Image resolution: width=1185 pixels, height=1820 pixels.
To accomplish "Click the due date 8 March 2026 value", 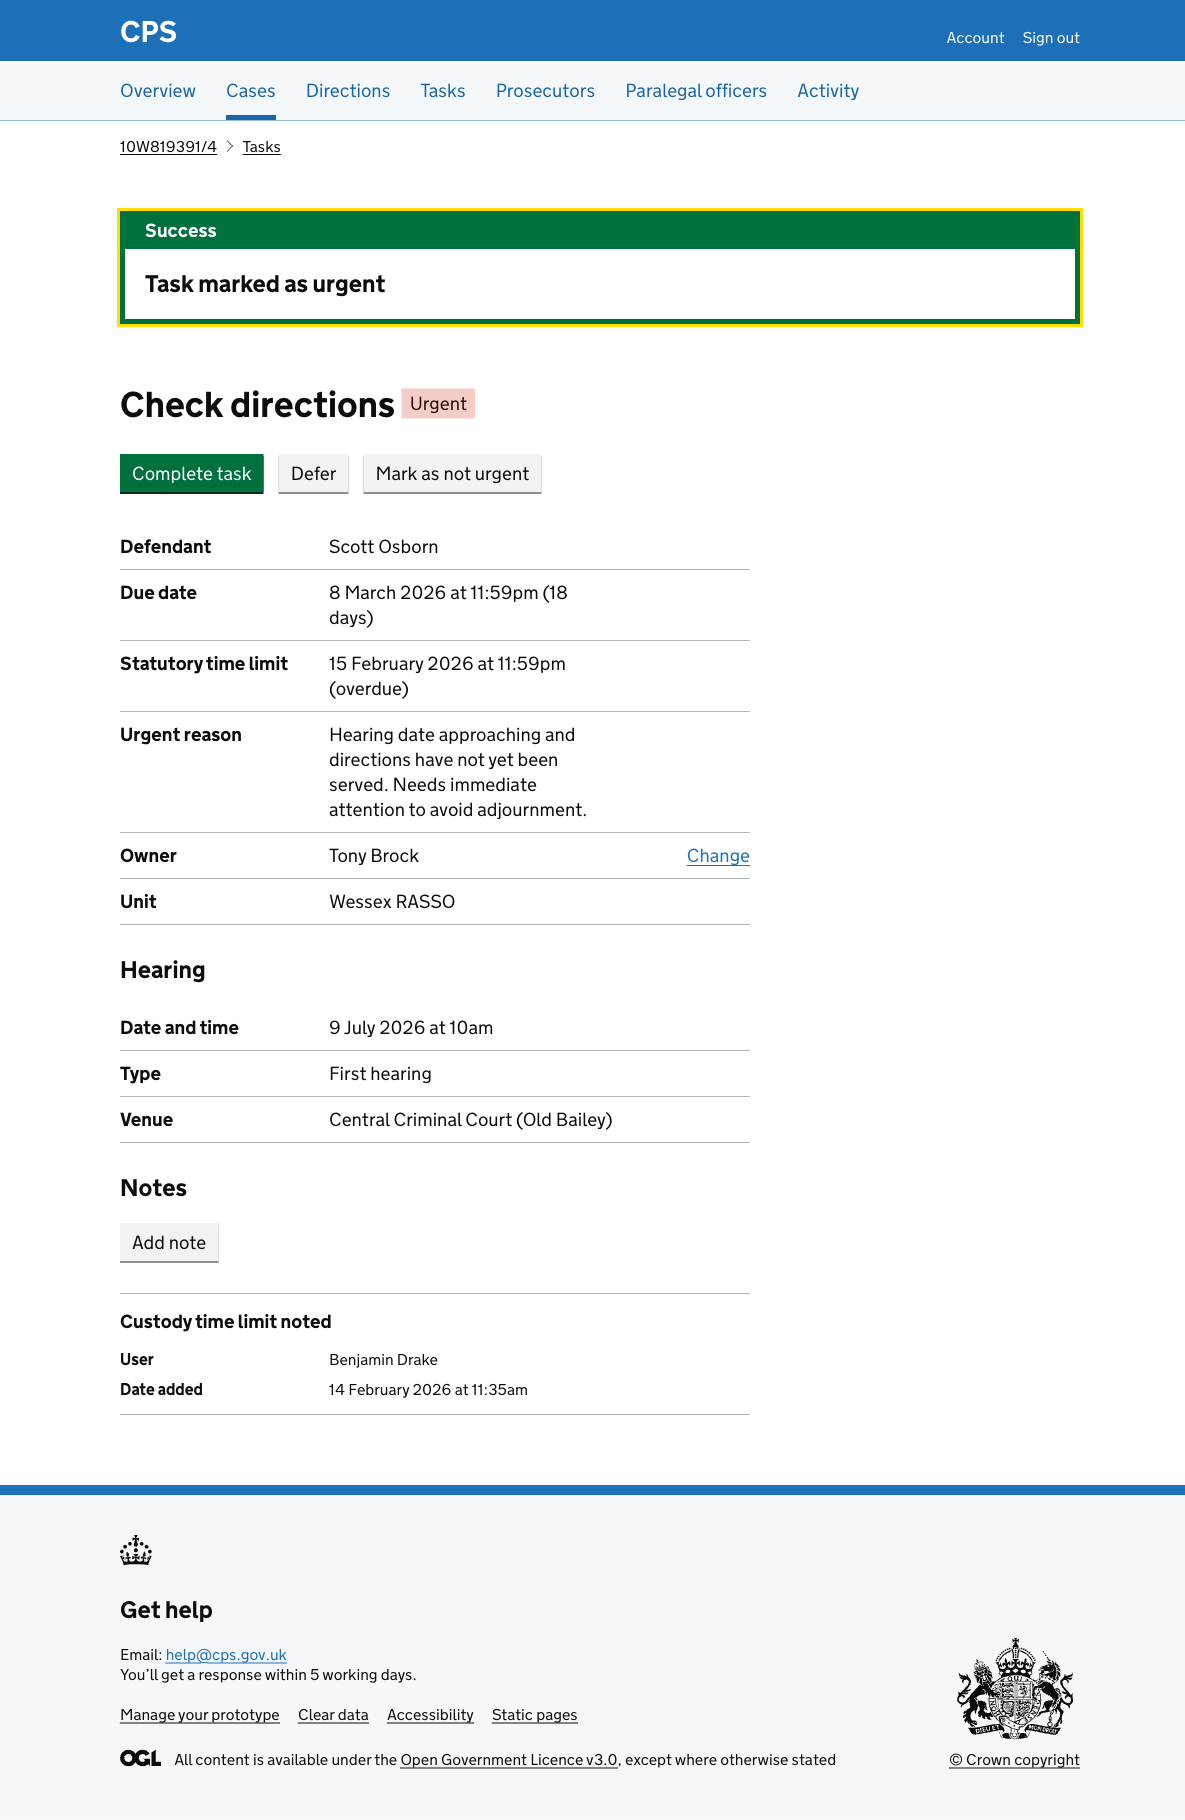I will click(449, 605).
